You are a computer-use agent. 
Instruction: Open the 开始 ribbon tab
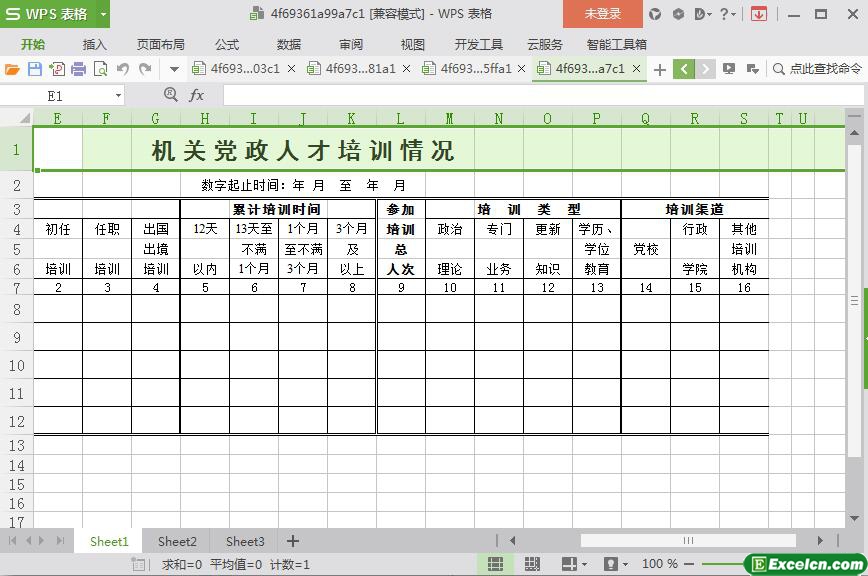(x=33, y=44)
